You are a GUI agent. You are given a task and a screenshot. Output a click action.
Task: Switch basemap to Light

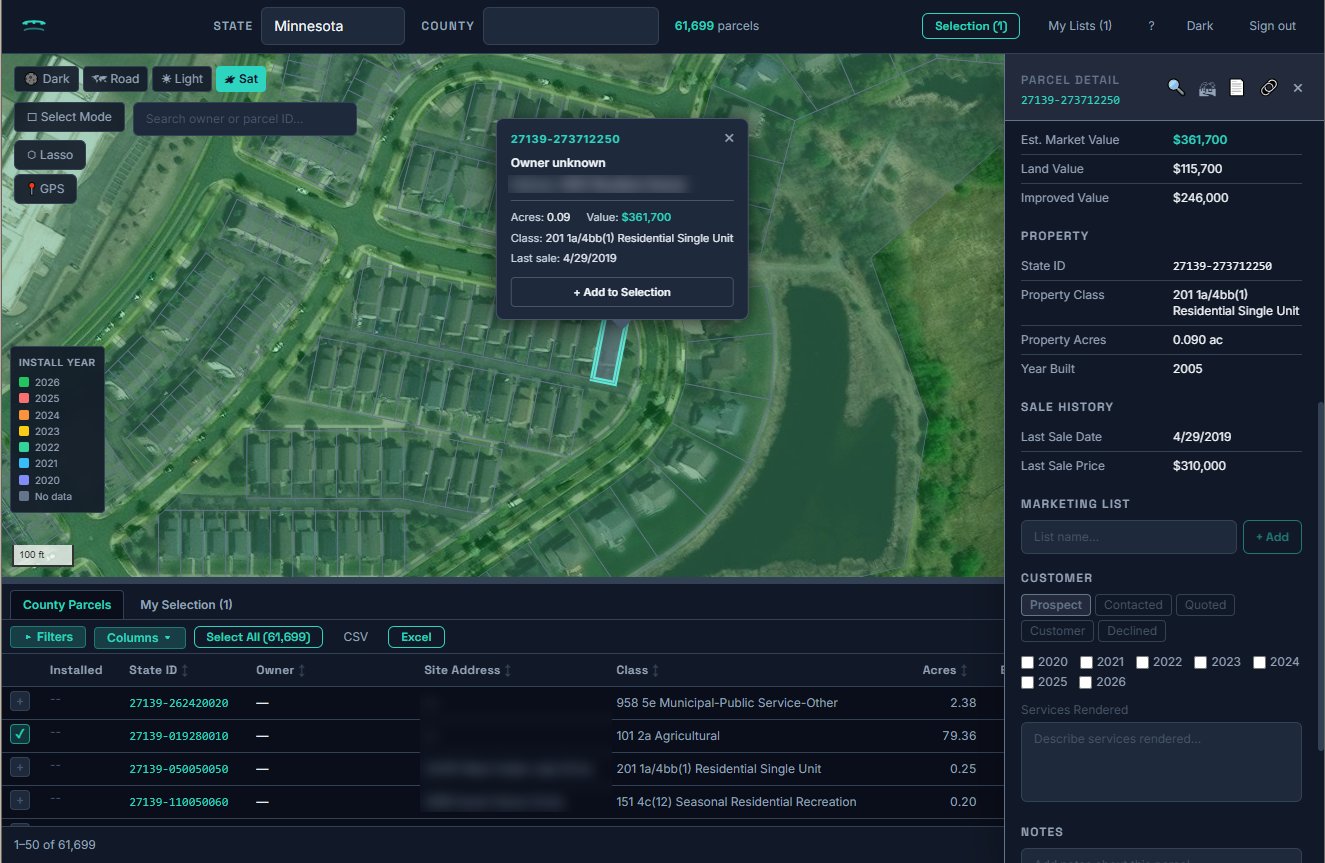click(x=182, y=79)
